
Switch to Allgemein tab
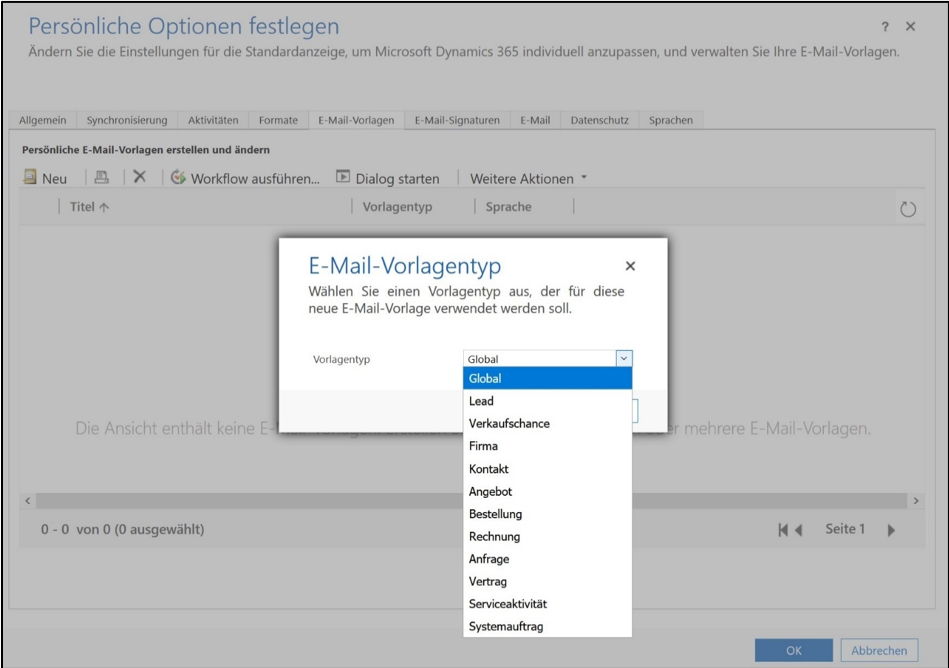point(42,120)
